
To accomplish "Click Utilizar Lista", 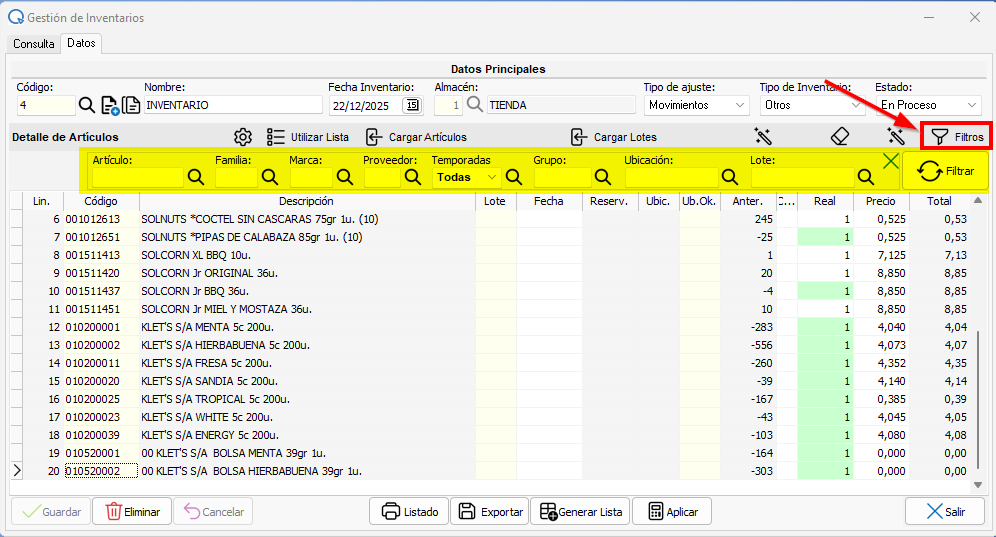I will 308,137.
